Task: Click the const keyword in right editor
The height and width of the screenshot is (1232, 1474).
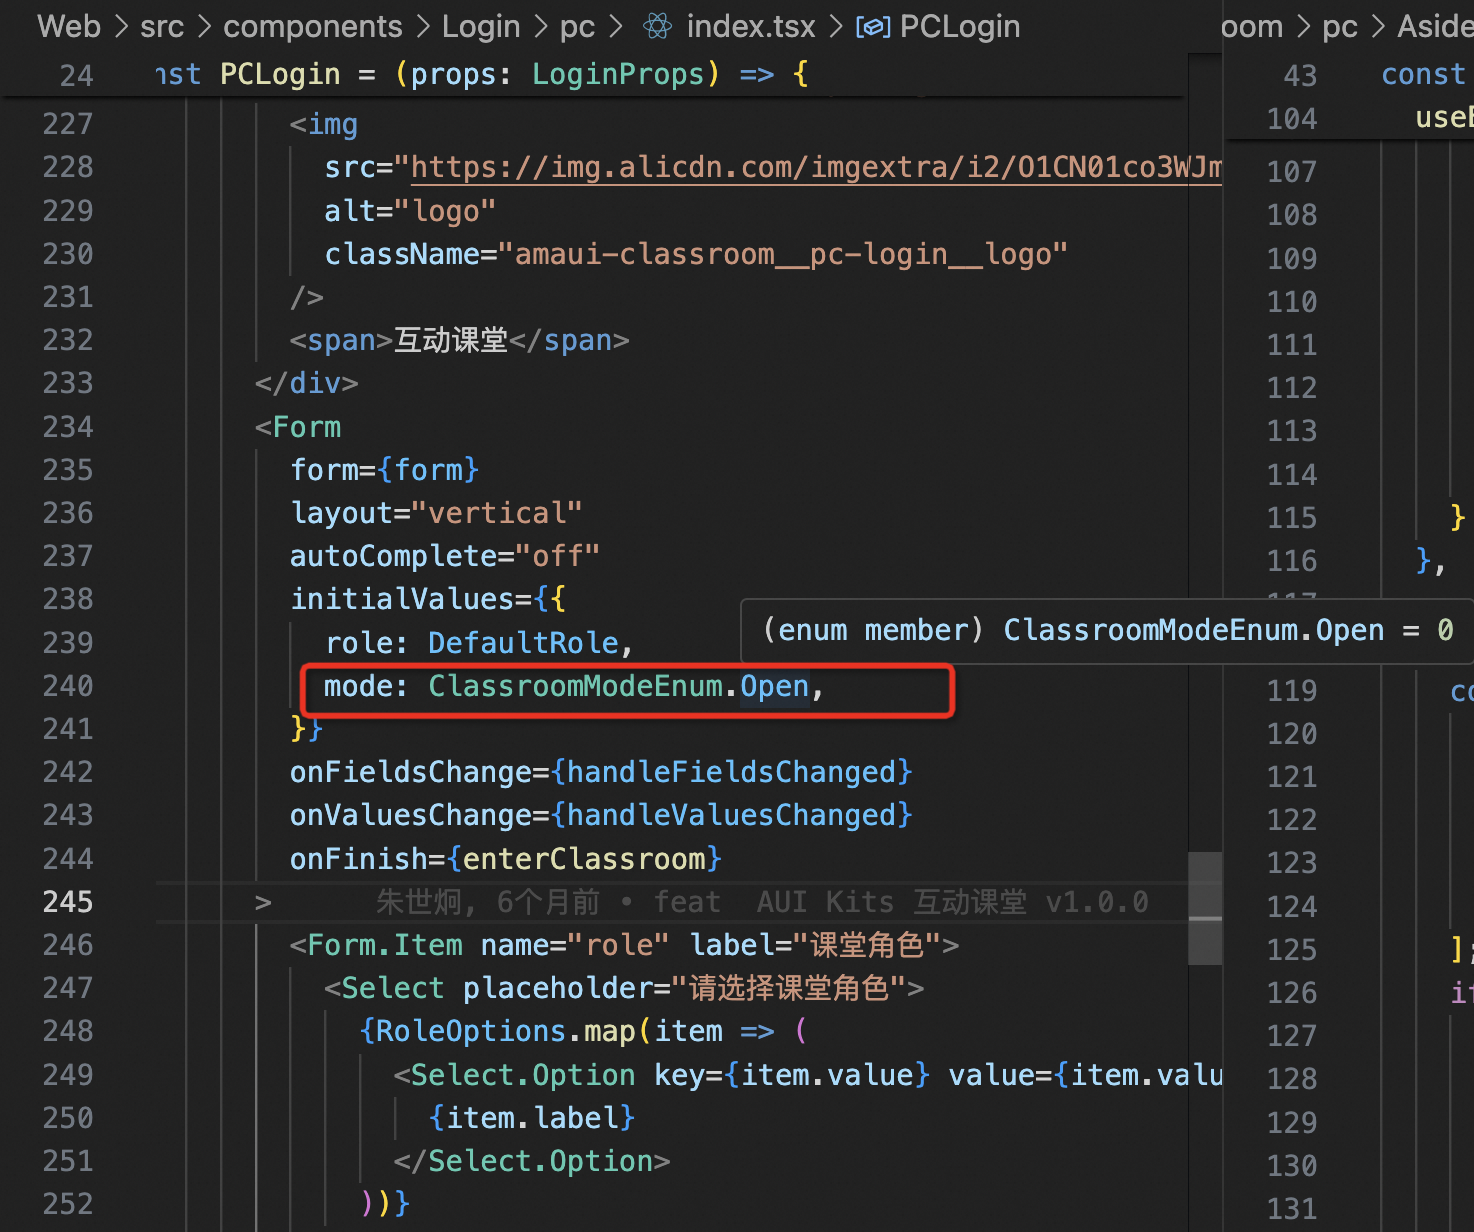Action: point(1423,74)
